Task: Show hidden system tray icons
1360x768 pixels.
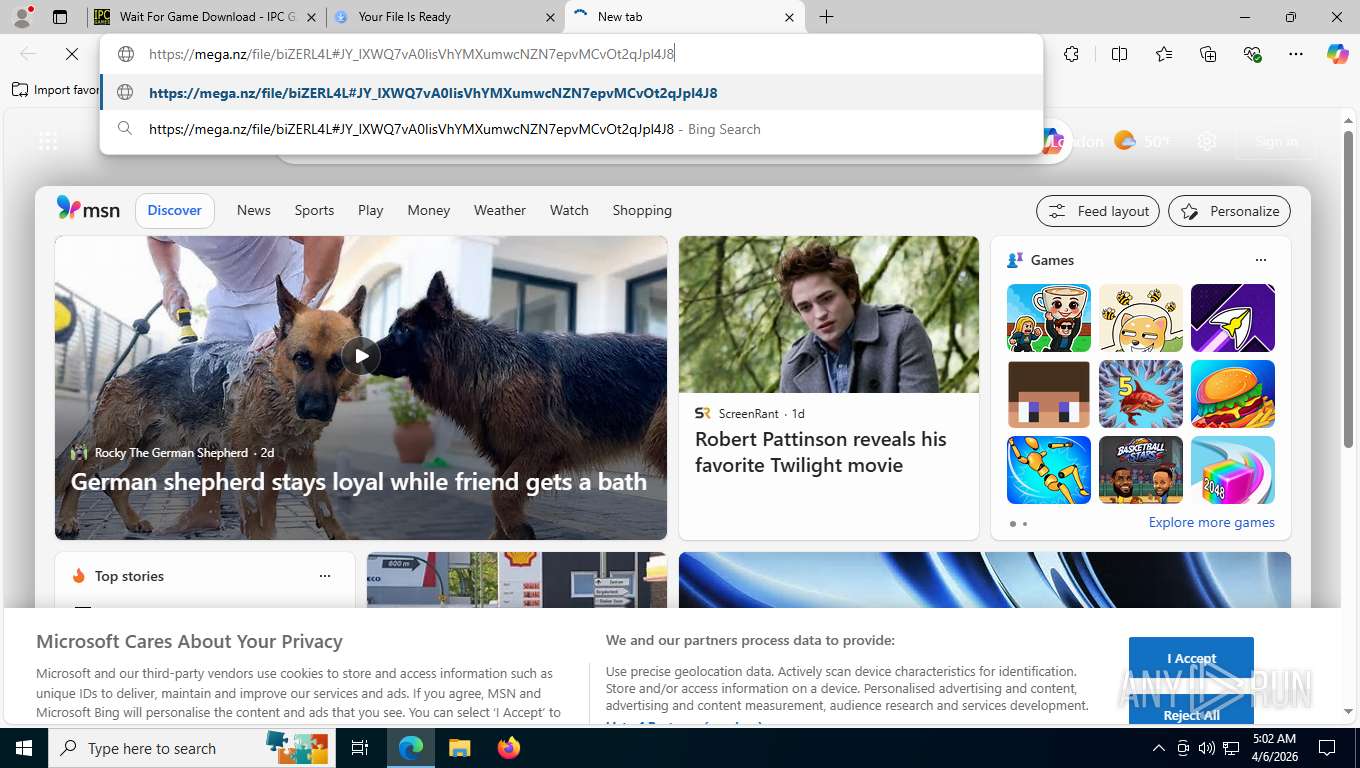Action: pyautogui.click(x=1159, y=748)
